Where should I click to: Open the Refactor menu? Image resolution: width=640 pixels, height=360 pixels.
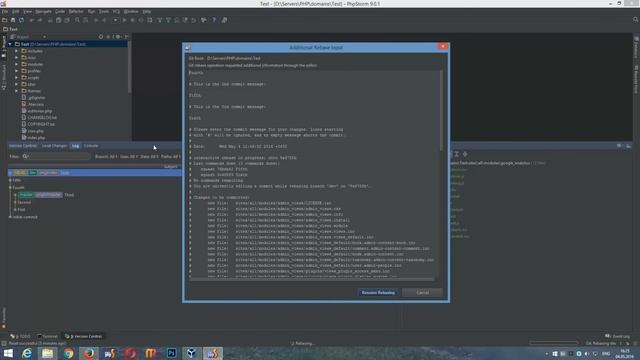[76, 11]
